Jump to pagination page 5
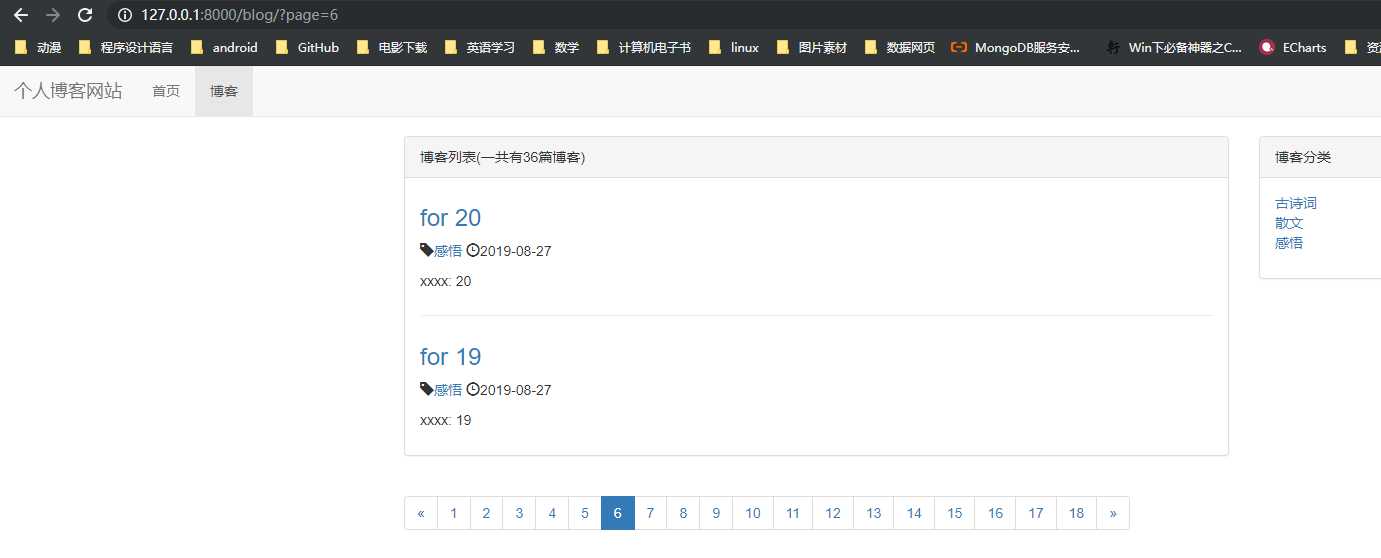Screen dimensions: 1381x558 pyautogui.click(x=585, y=513)
